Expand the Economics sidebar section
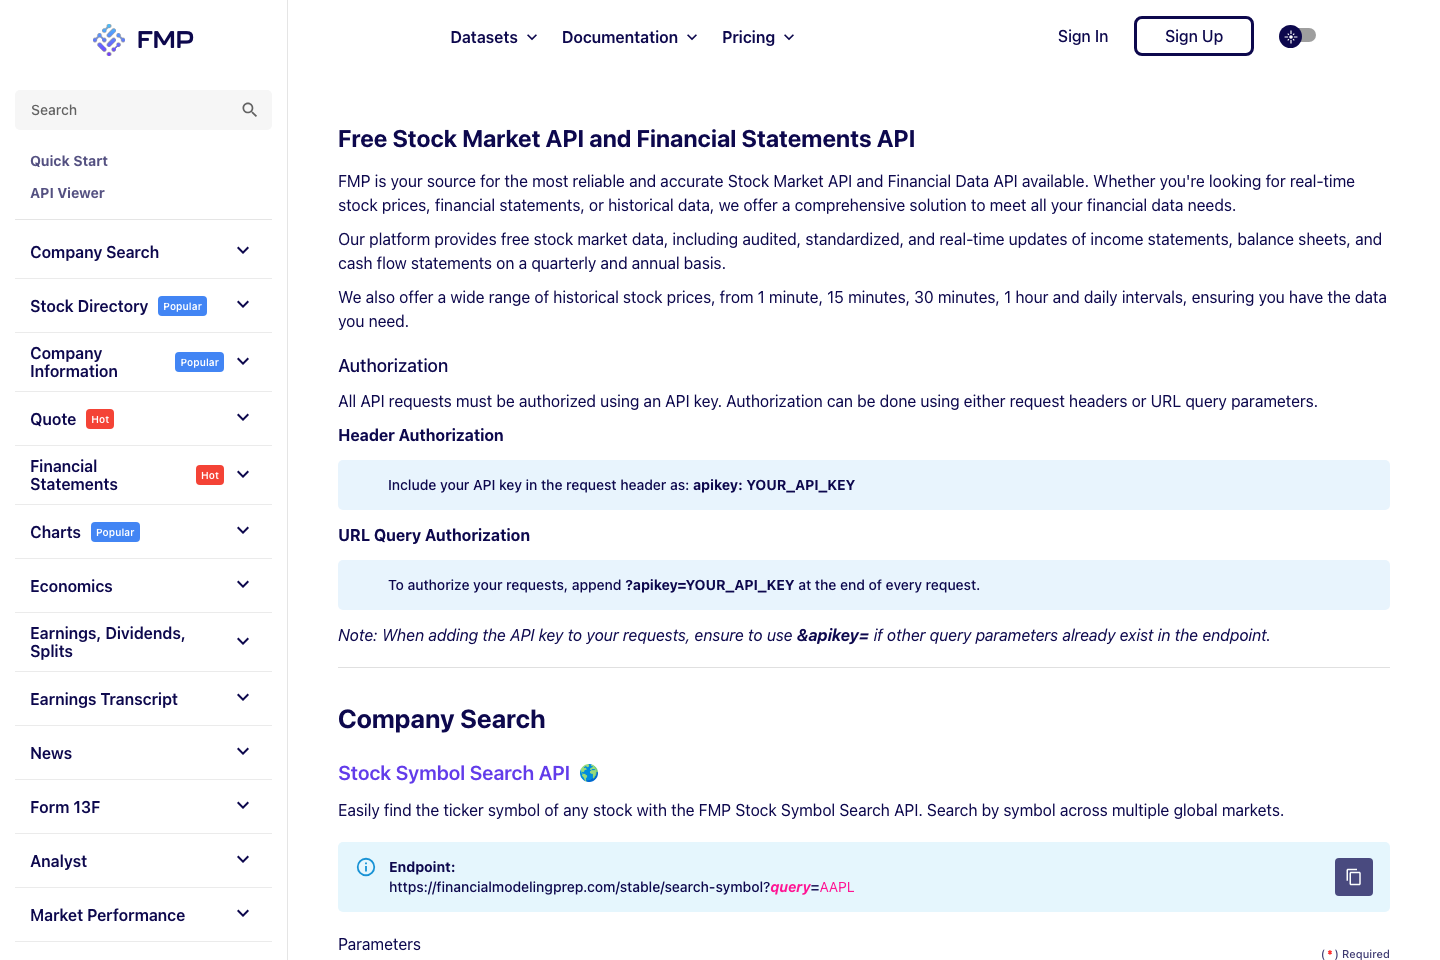The width and height of the screenshot is (1440, 960). [242, 584]
